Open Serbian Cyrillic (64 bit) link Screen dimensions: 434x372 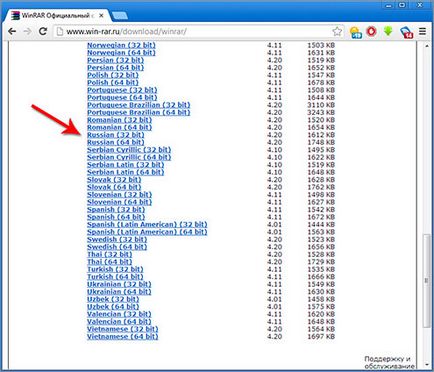[x=129, y=157]
